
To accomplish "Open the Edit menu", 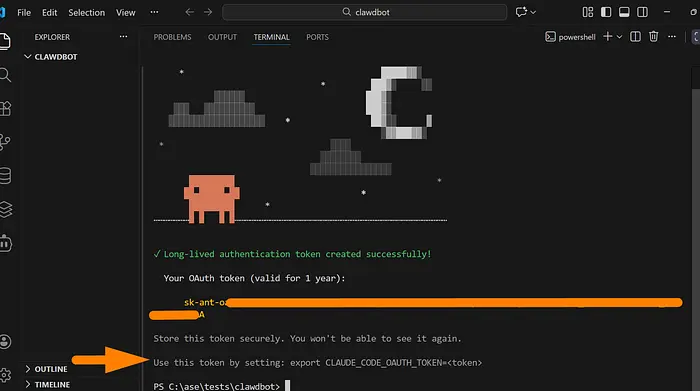I will (50, 12).
